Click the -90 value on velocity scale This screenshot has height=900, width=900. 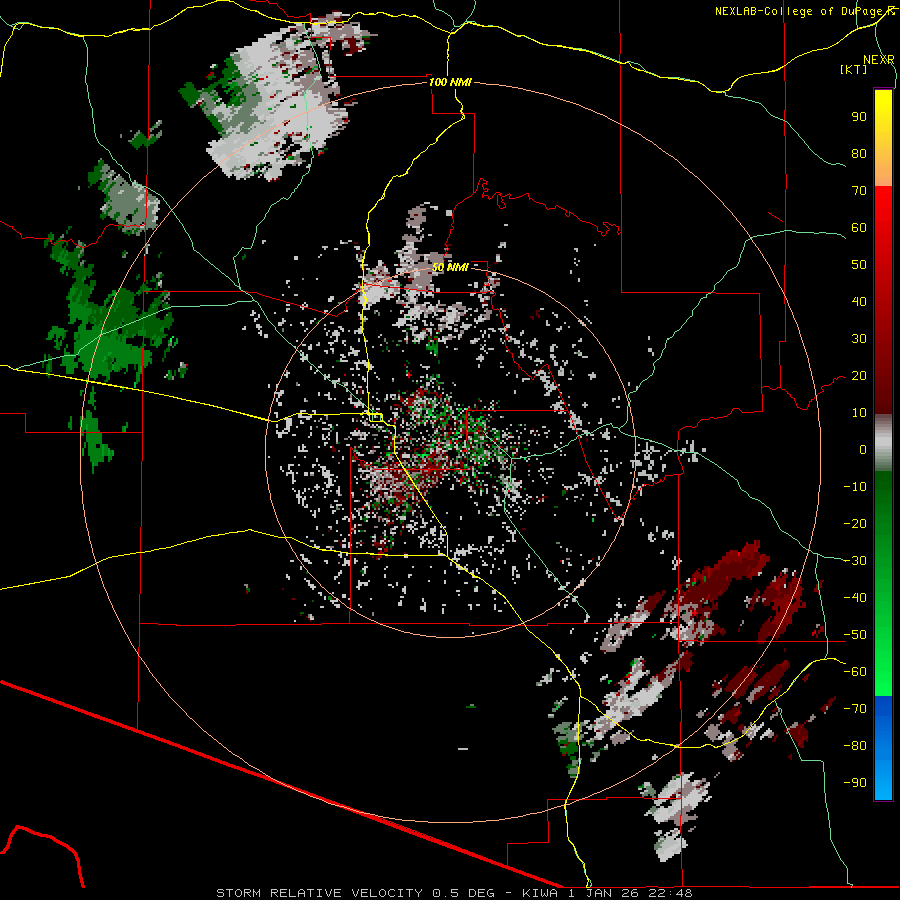point(855,783)
